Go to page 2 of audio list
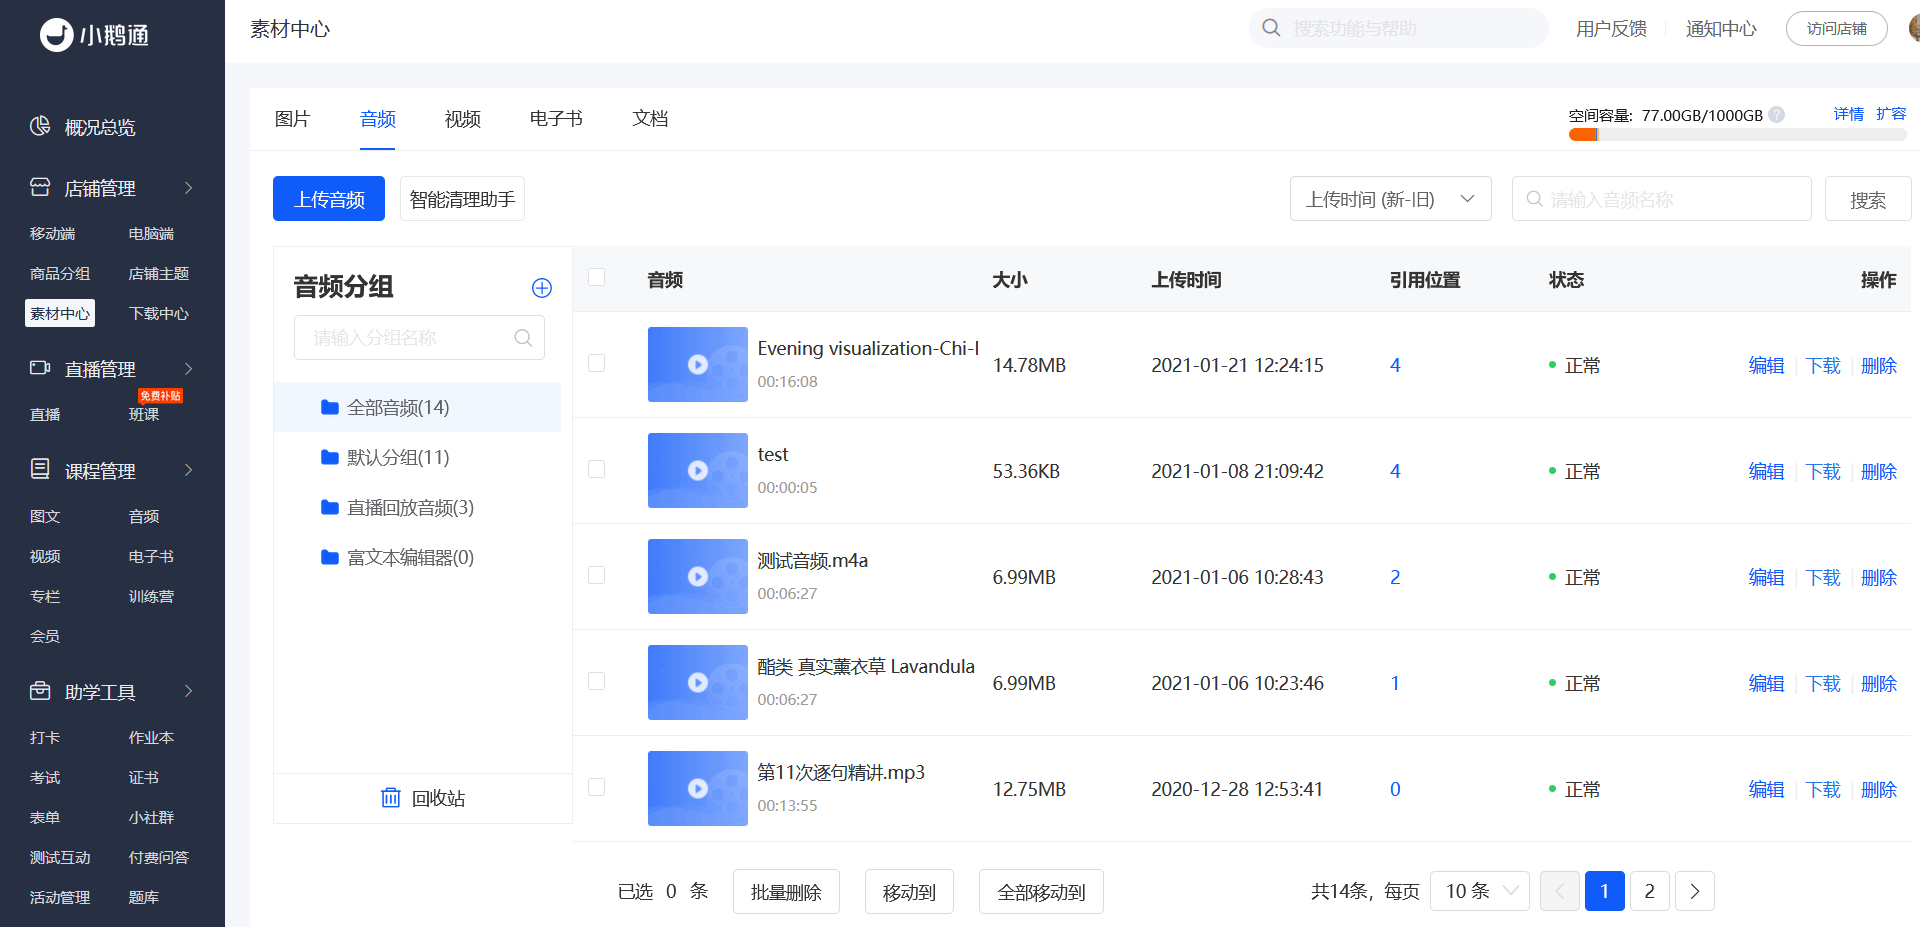Viewport: 1920px width, 927px height. coord(1650,891)
